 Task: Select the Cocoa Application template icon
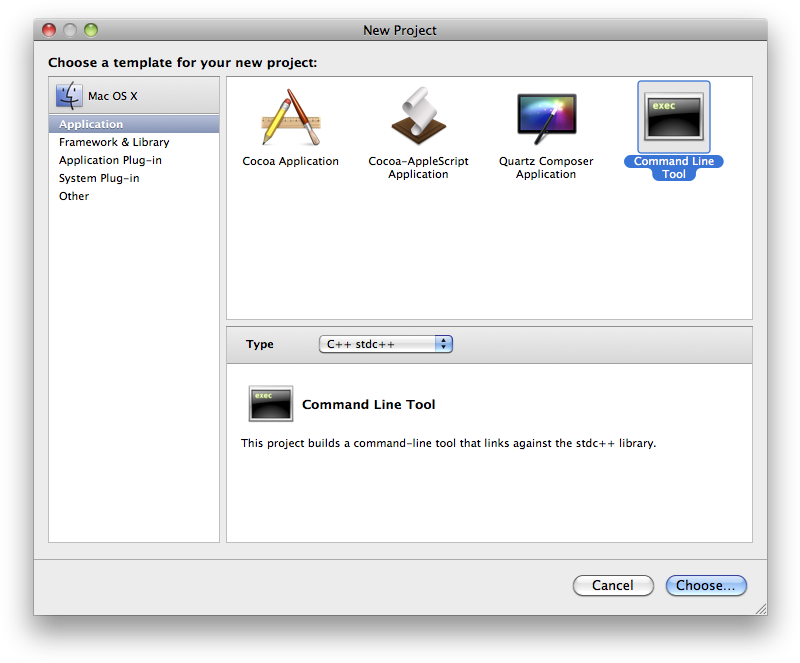[291, 117]
